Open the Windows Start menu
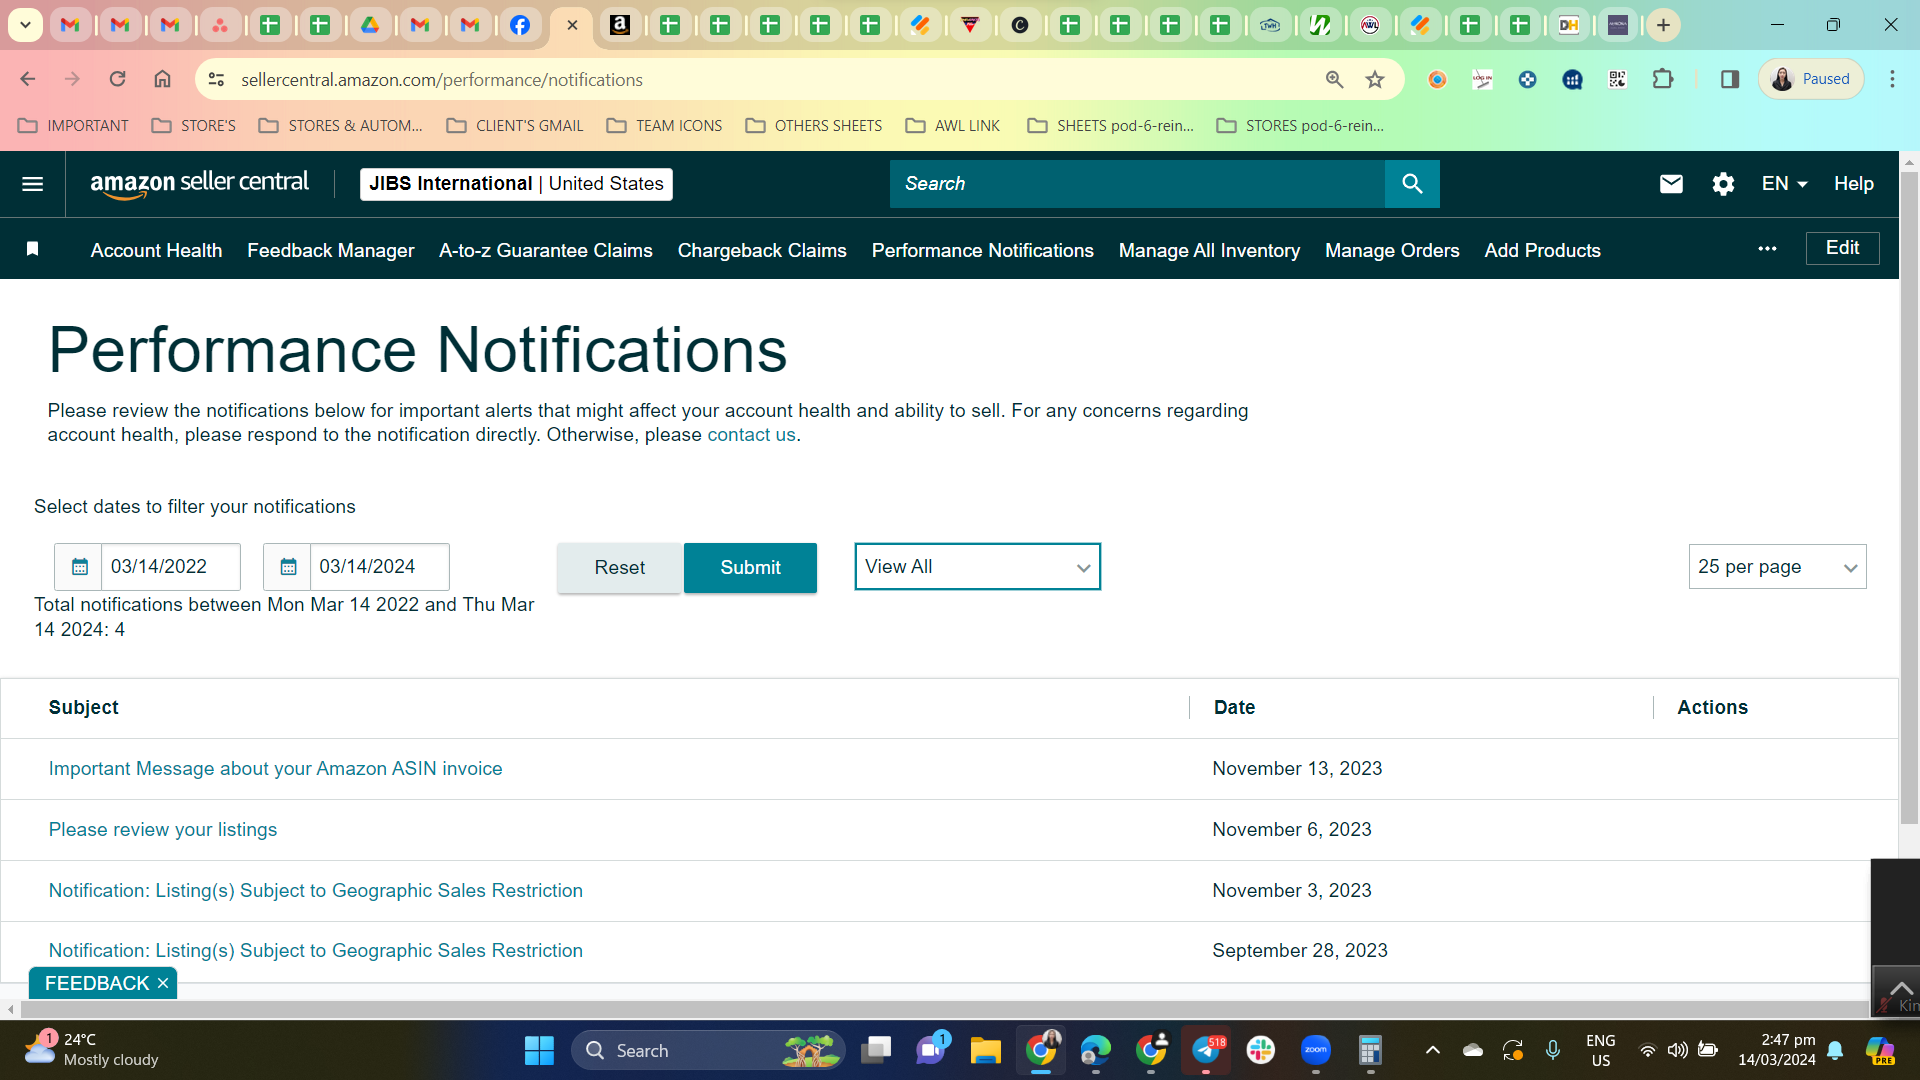This screenshot has width=1920, height=1080. (x=539, y=1050)
